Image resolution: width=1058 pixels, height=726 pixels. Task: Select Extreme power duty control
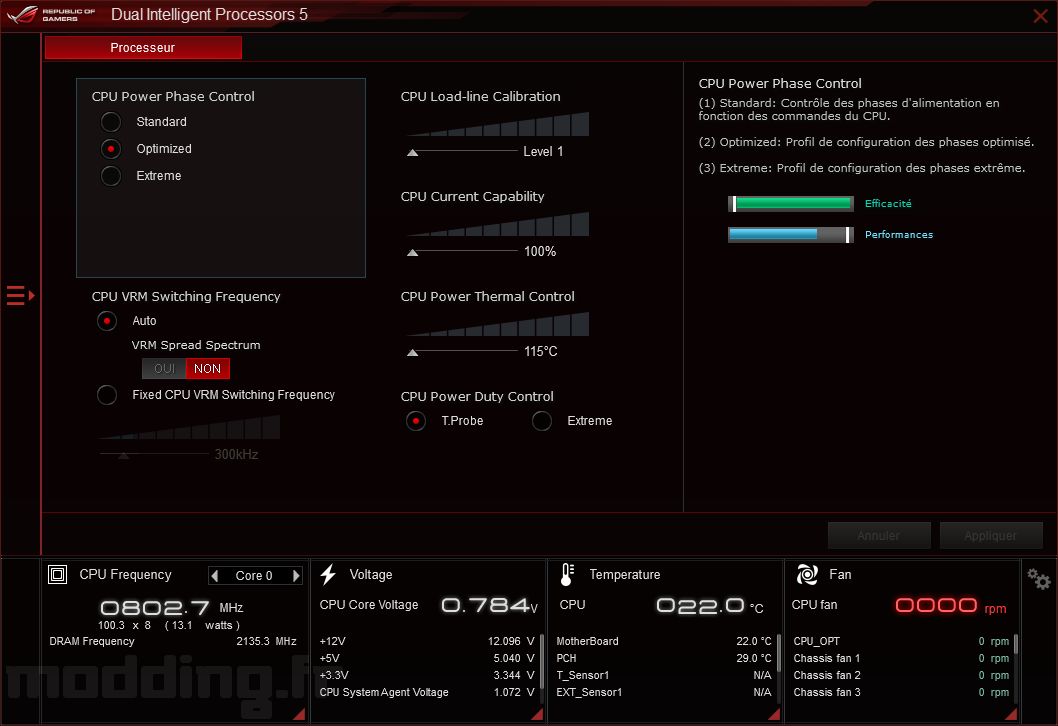pos(542,421)
